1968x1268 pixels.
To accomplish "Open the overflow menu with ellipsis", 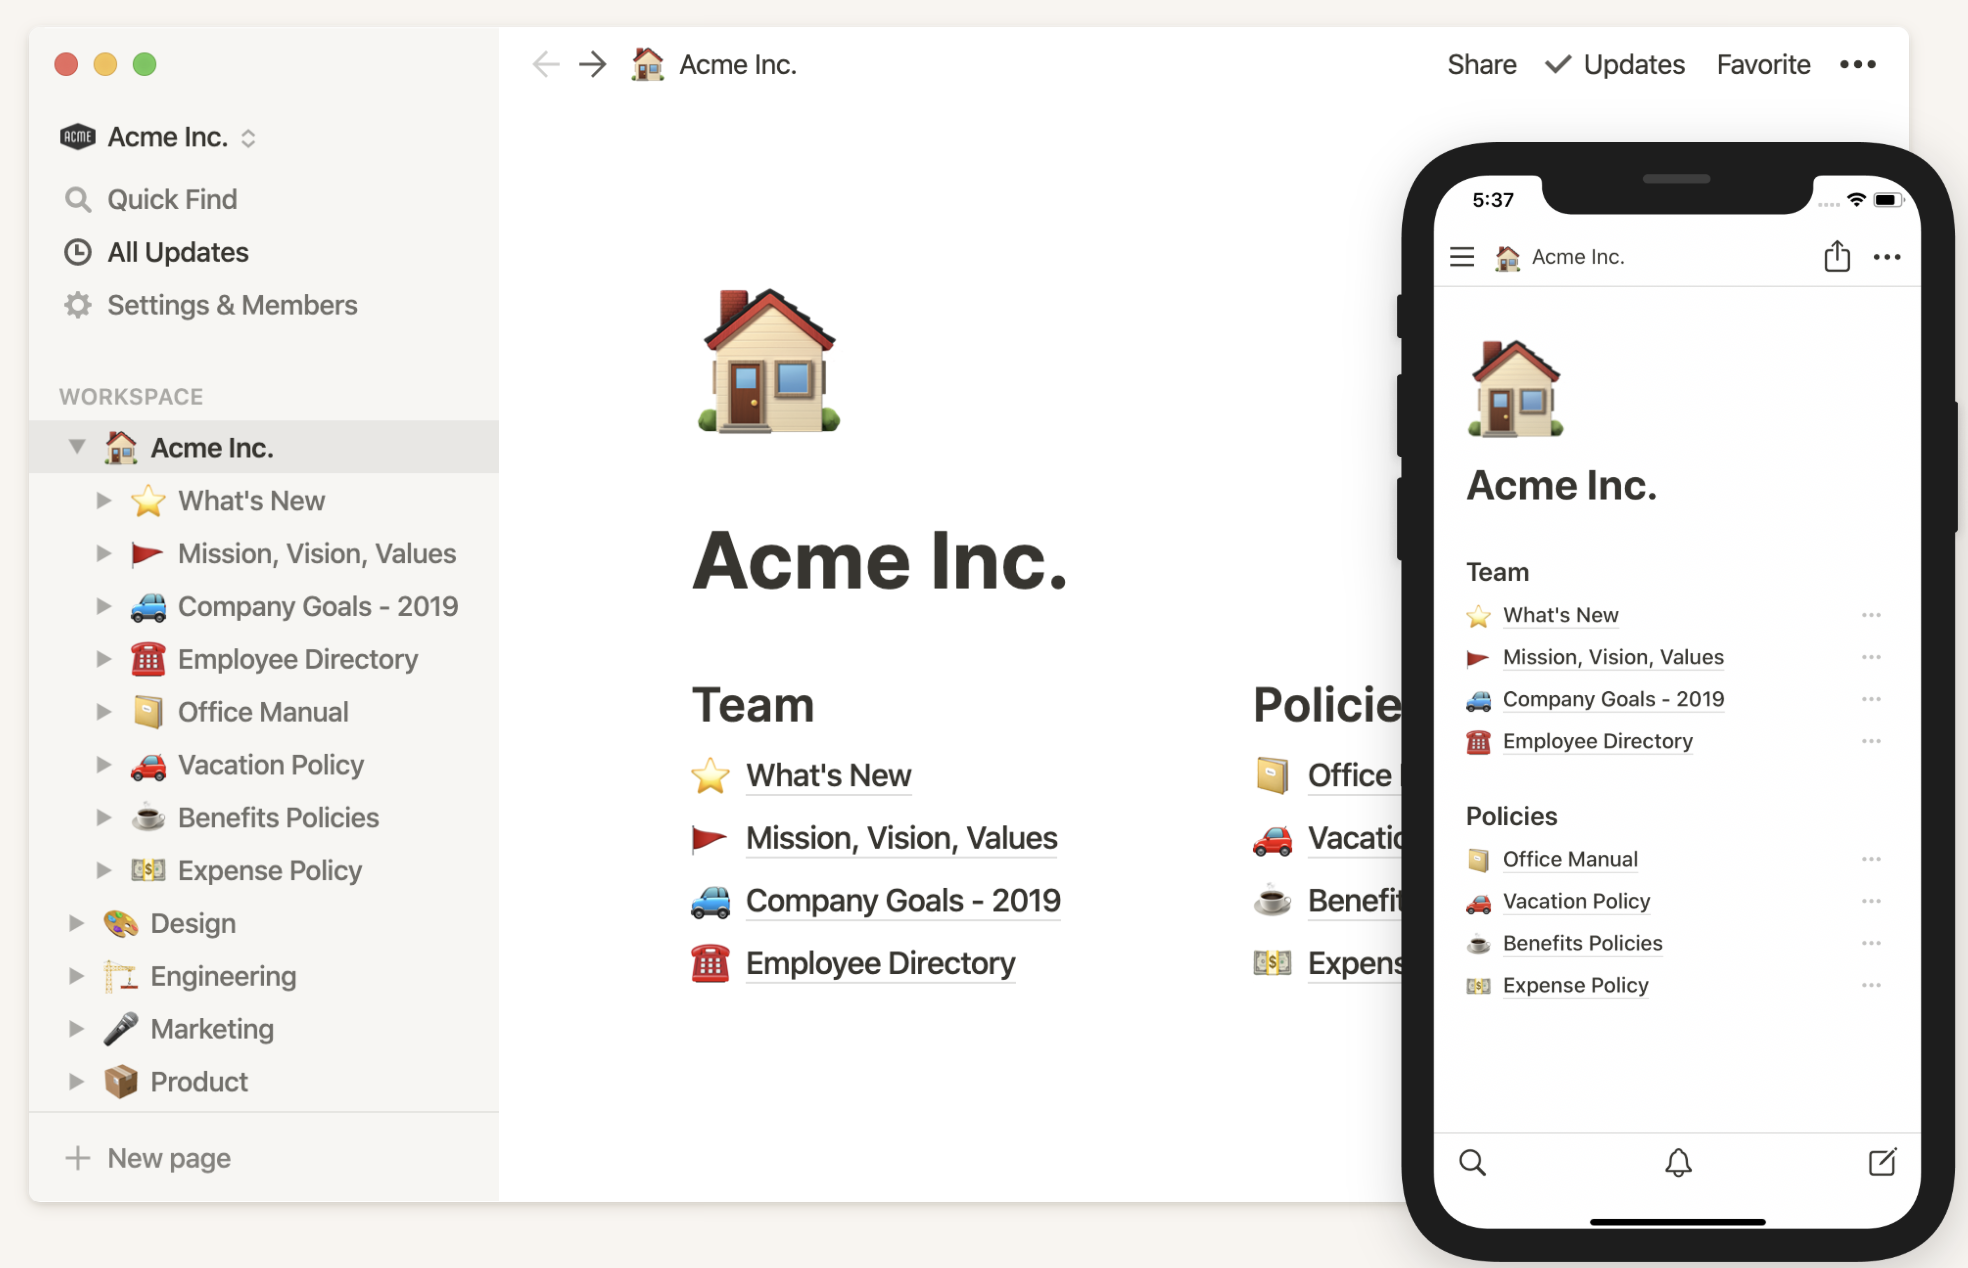I will [1859, 65].
